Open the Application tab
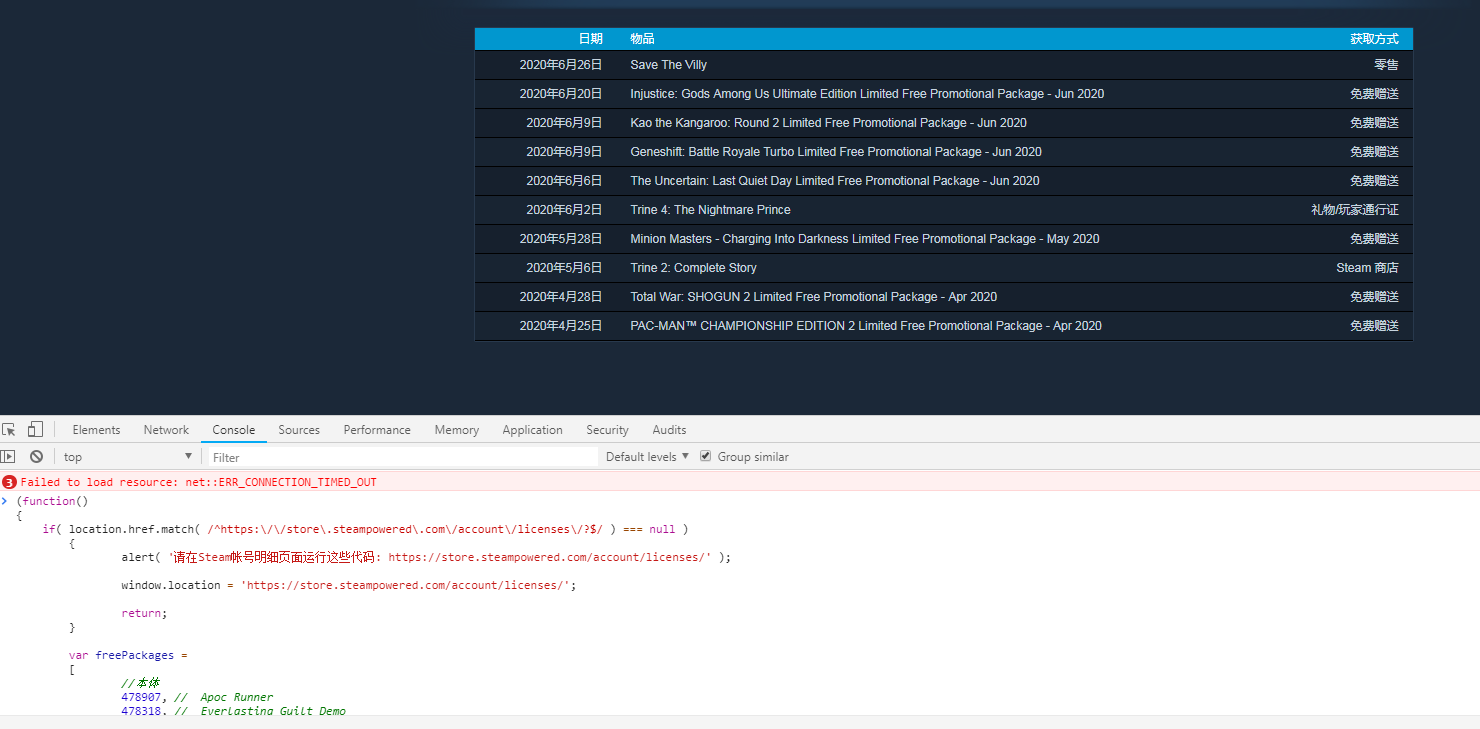 pyautogui.click(x=532, y=430)
